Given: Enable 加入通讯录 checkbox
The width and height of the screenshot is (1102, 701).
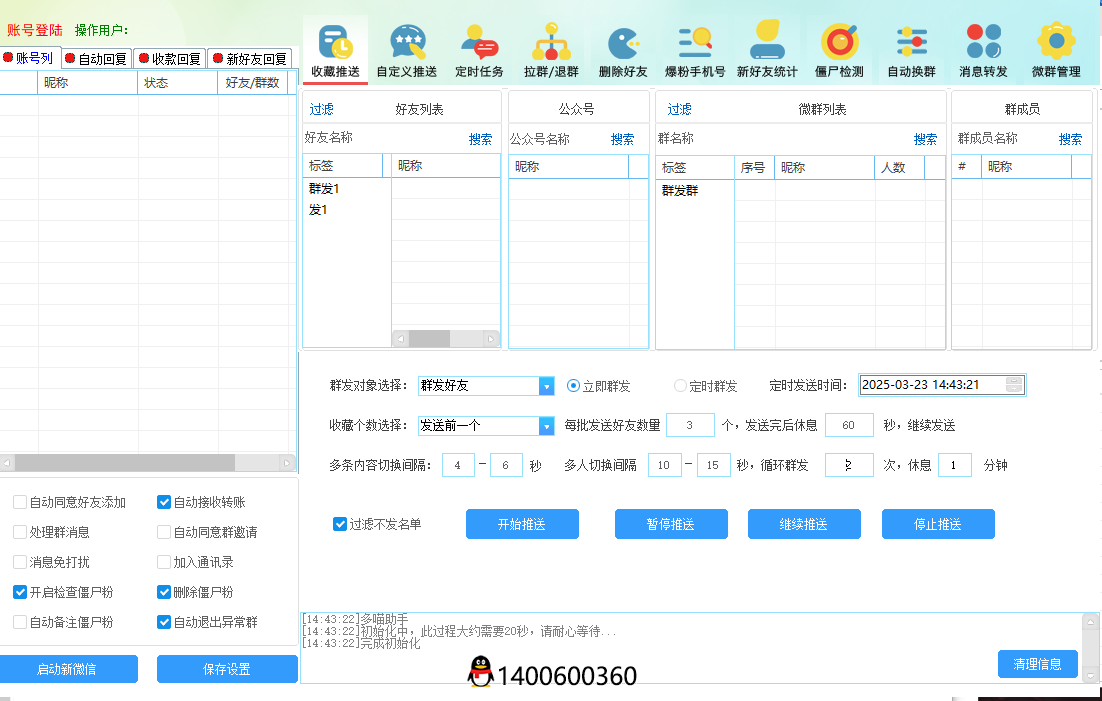Looking at the screenshot, I should click(x=164, y=562).
